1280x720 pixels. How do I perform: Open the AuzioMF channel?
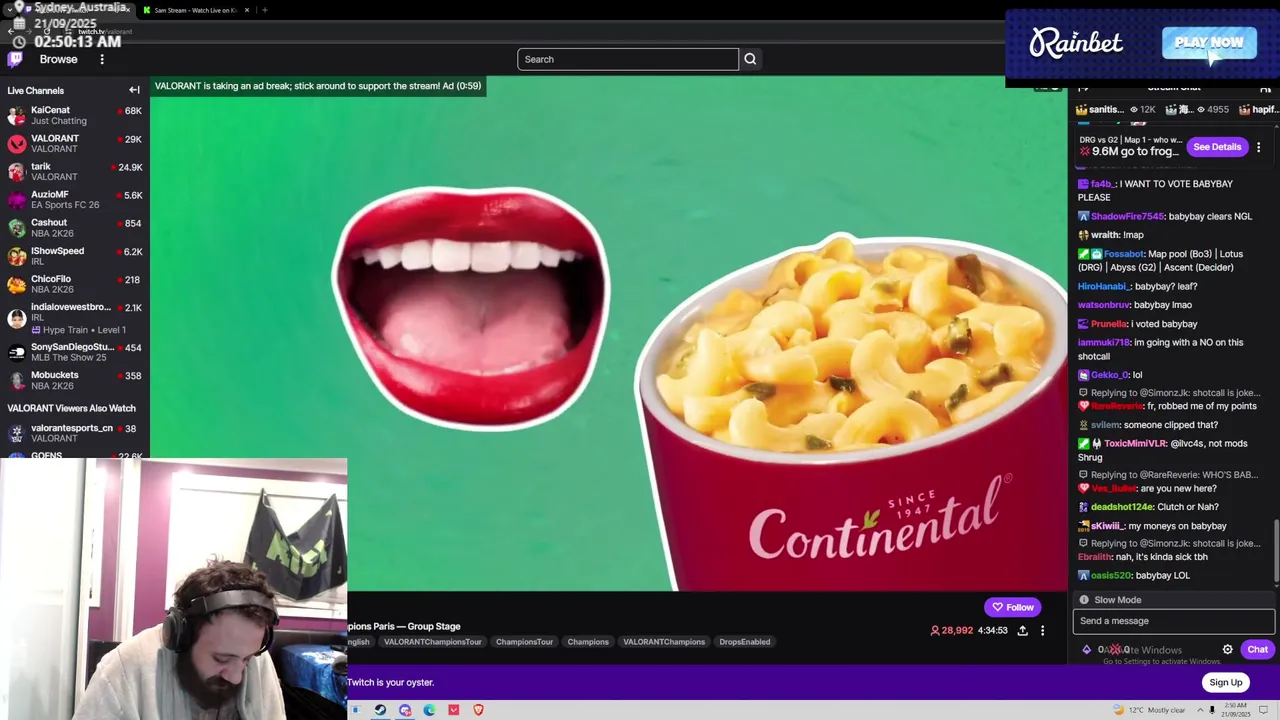click(75, 199)
